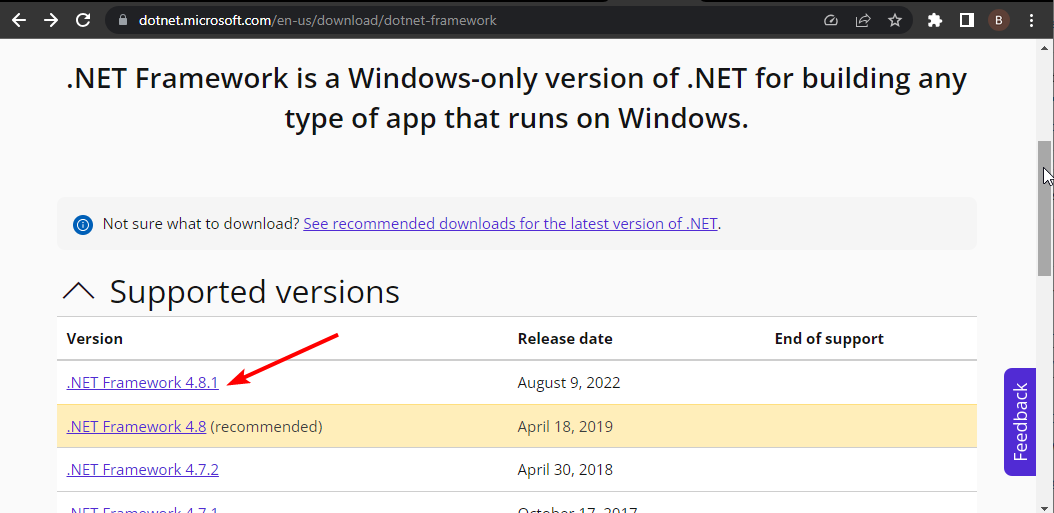Select the dotnet.microsoft.com address bar URL
The height and width of the screenshot is (513, 1054).
317,20
